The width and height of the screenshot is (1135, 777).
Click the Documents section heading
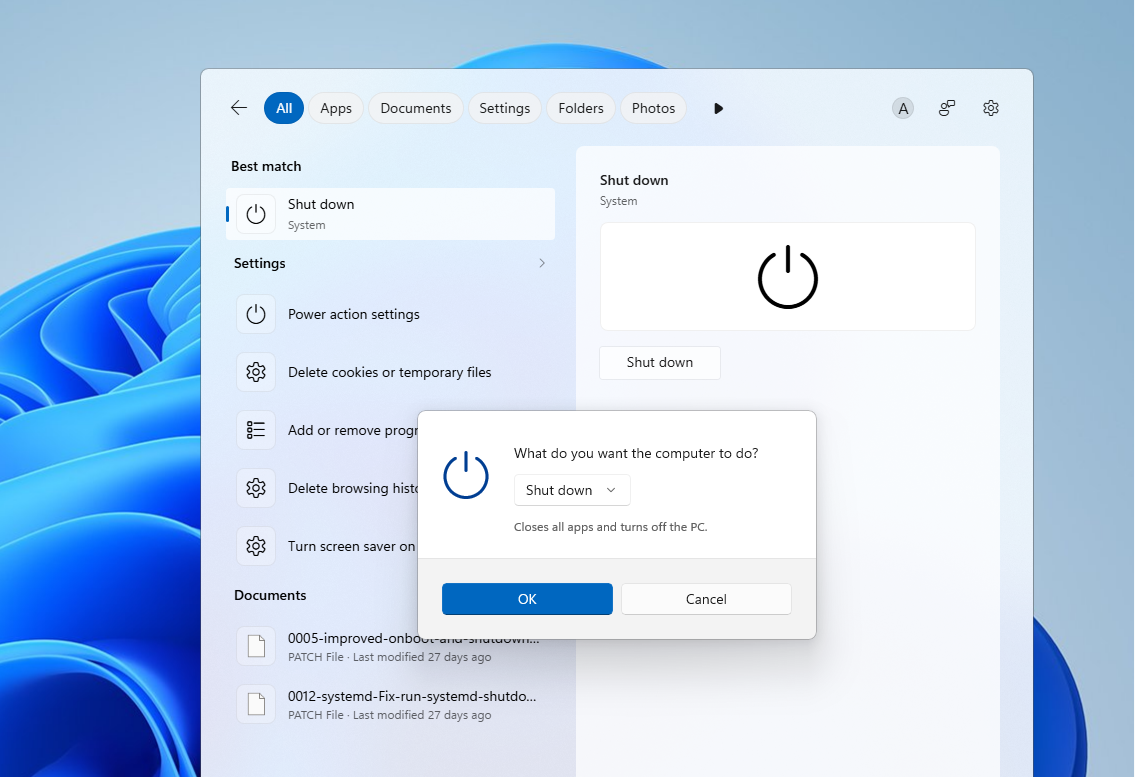click(x=270, y=595)
